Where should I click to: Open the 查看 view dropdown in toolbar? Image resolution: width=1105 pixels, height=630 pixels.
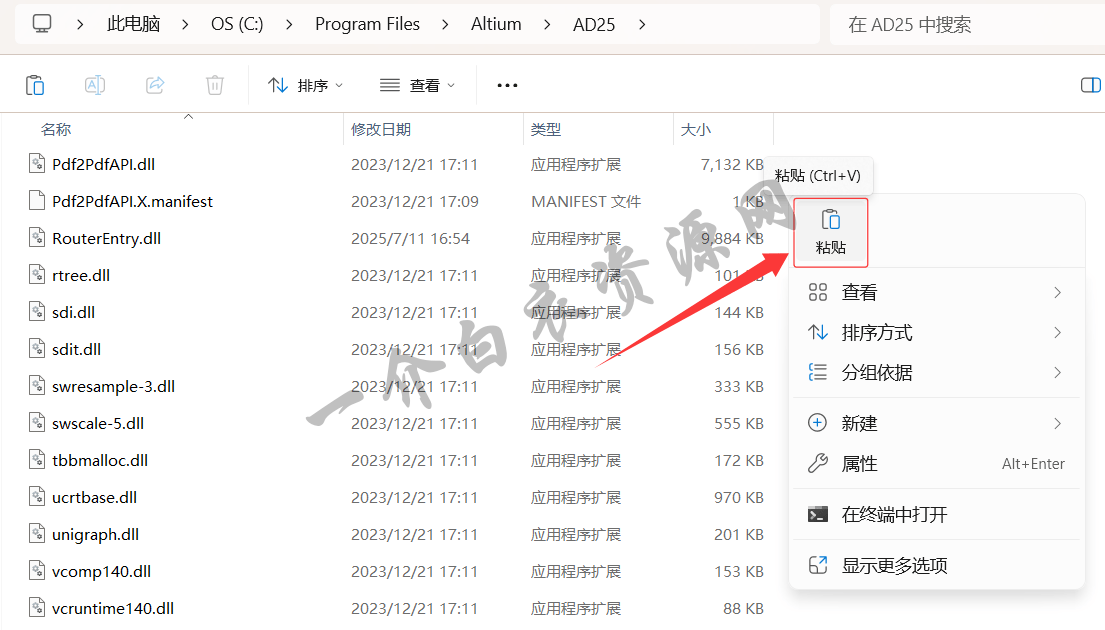(x=418, y=85)
